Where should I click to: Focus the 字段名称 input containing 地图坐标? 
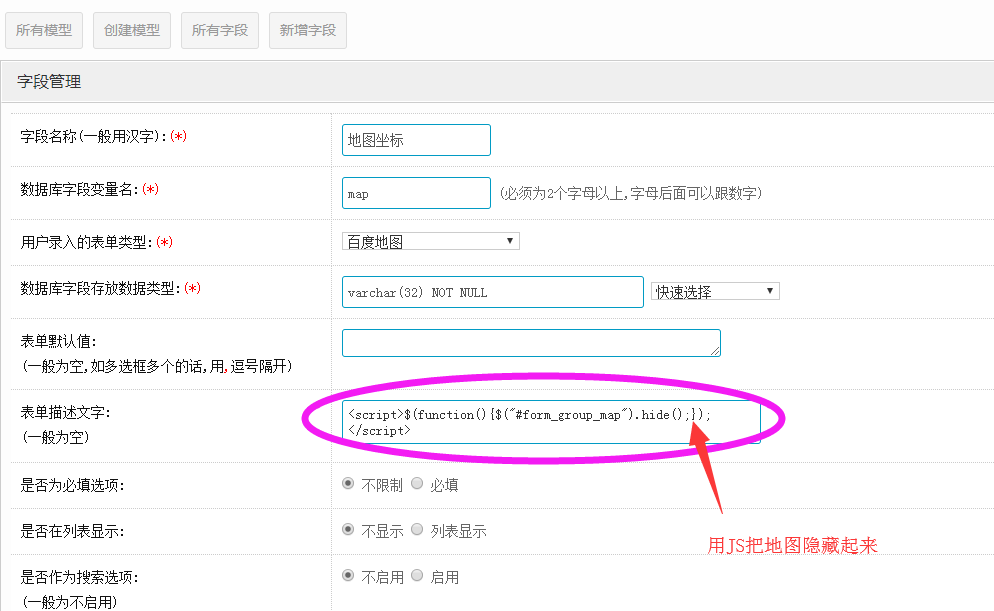[x=416, y=140]
